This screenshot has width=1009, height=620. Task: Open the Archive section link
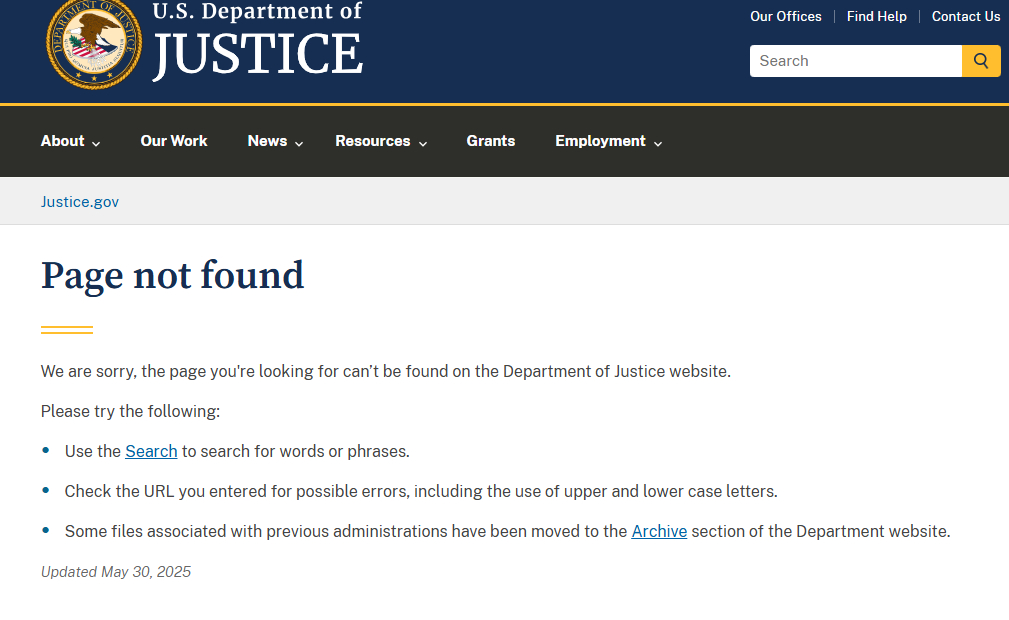click(659, 531)
